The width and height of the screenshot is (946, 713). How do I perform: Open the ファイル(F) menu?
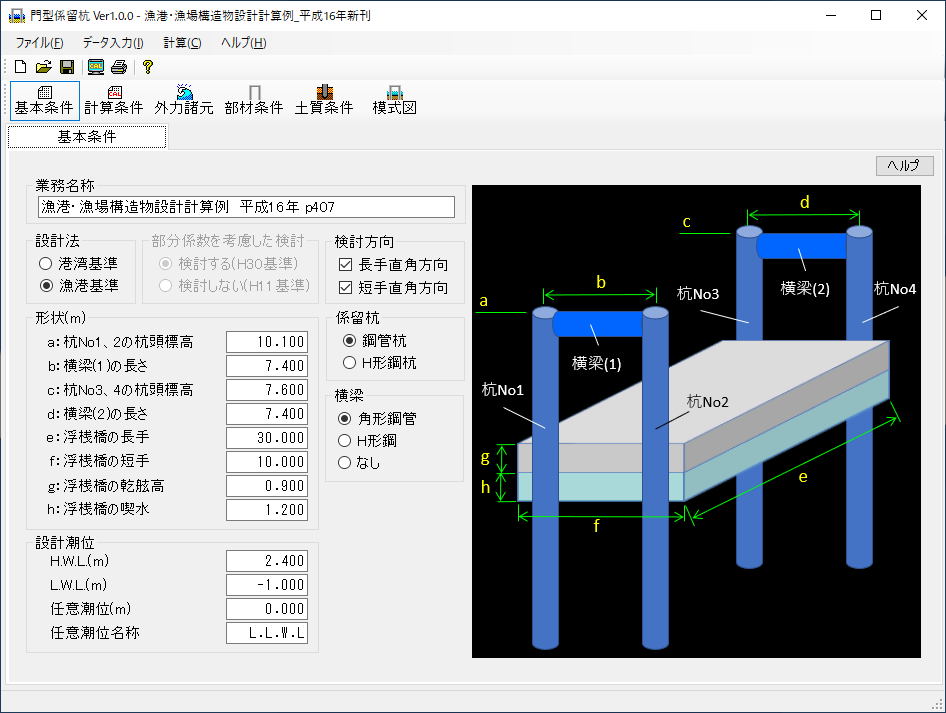coord(39,43)
